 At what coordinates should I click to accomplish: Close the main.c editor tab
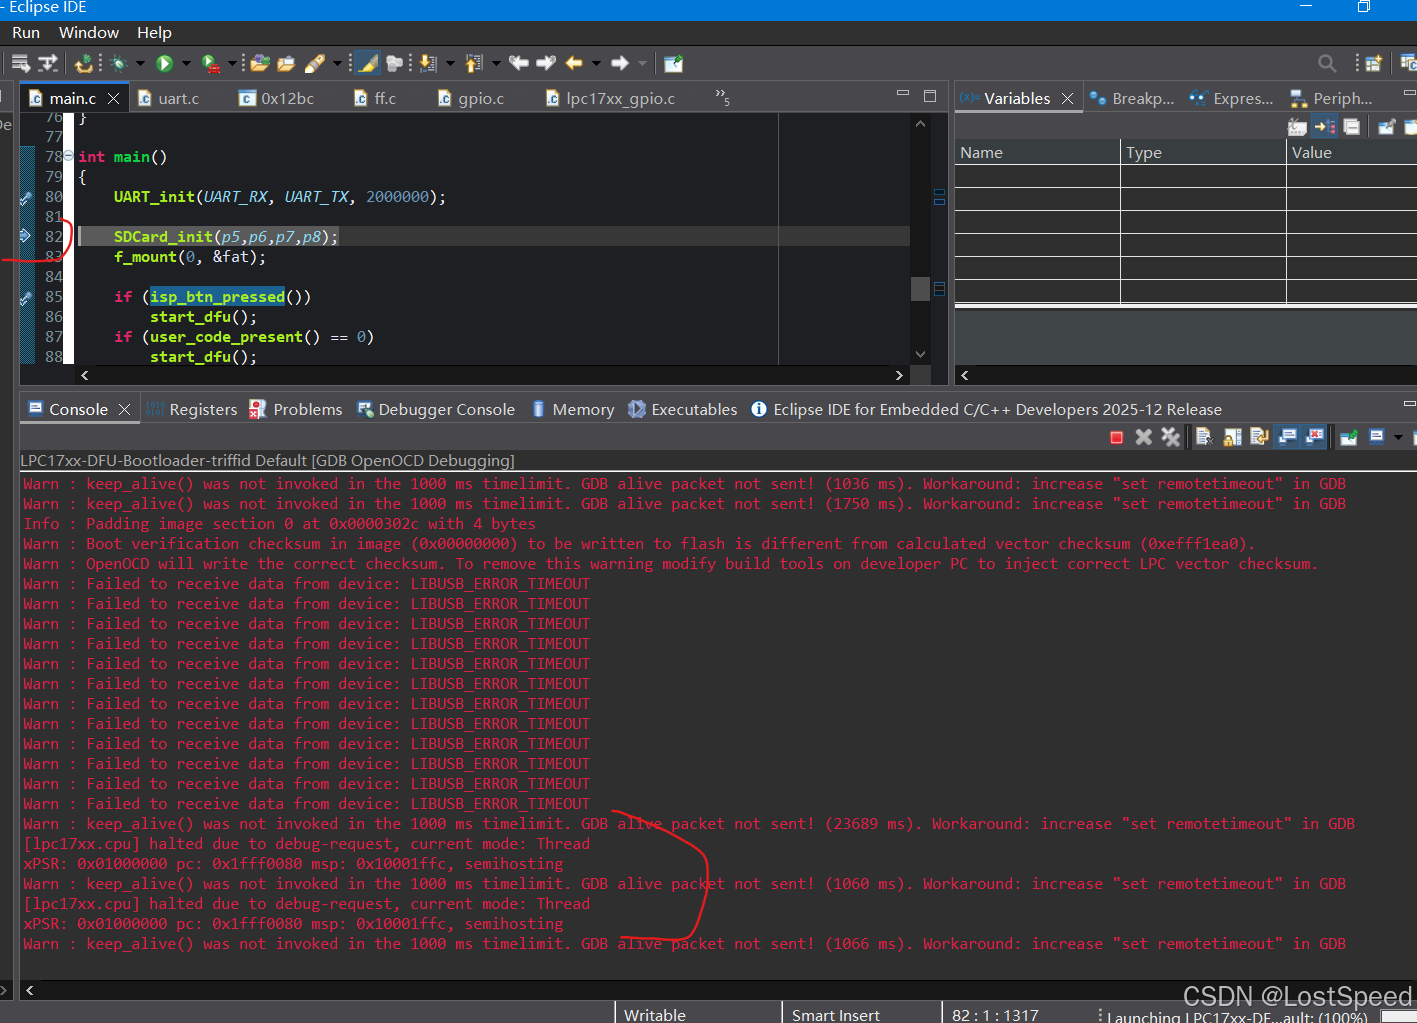coord(113,98)
